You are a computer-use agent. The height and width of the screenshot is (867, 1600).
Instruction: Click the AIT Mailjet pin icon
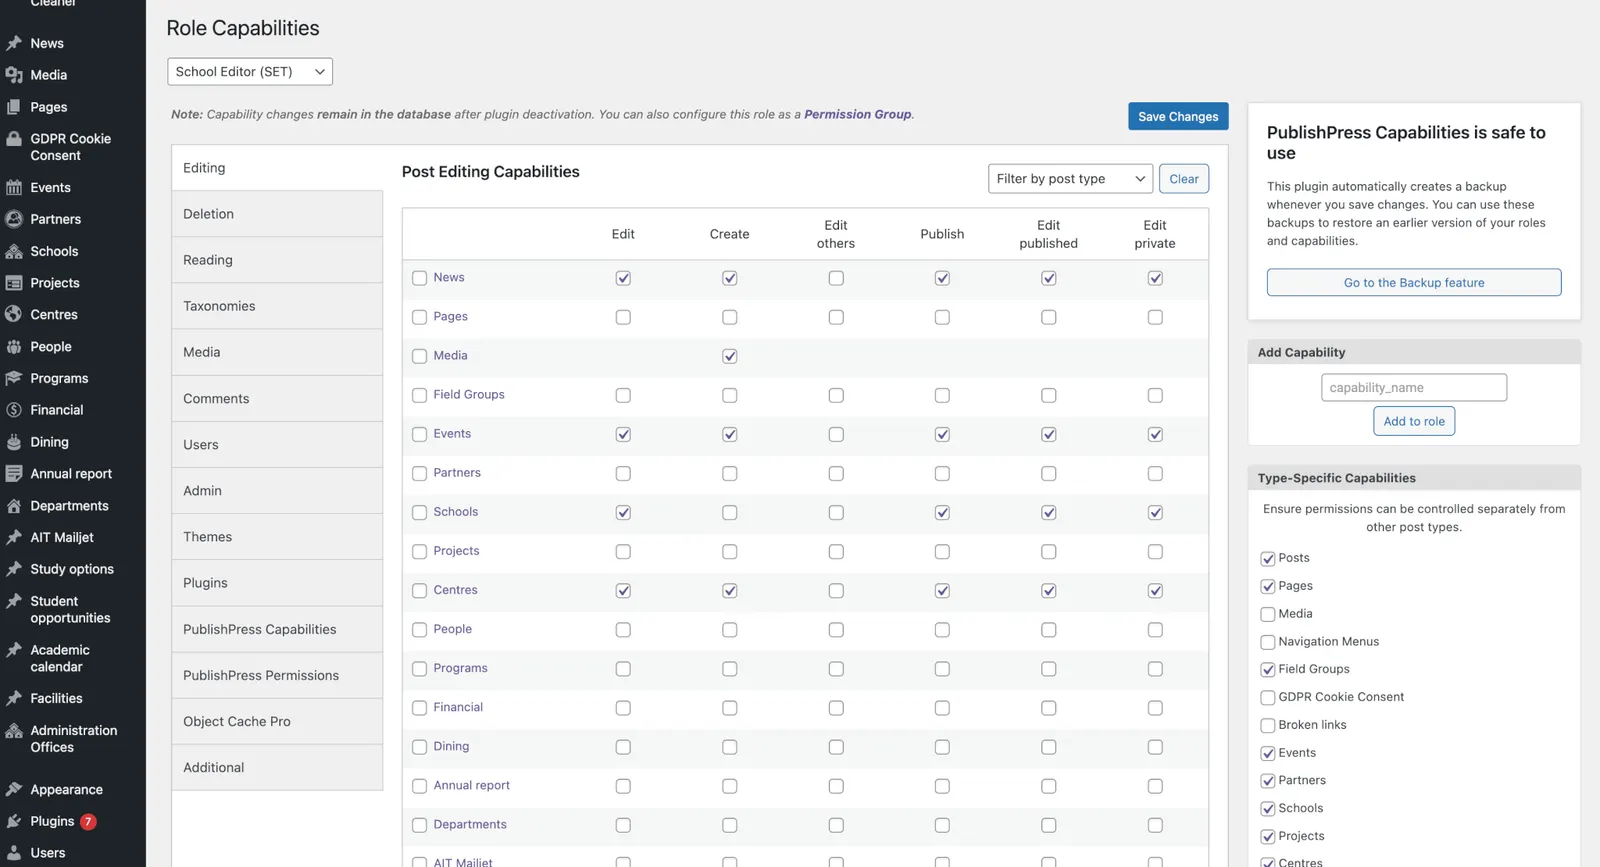(14, 537)
